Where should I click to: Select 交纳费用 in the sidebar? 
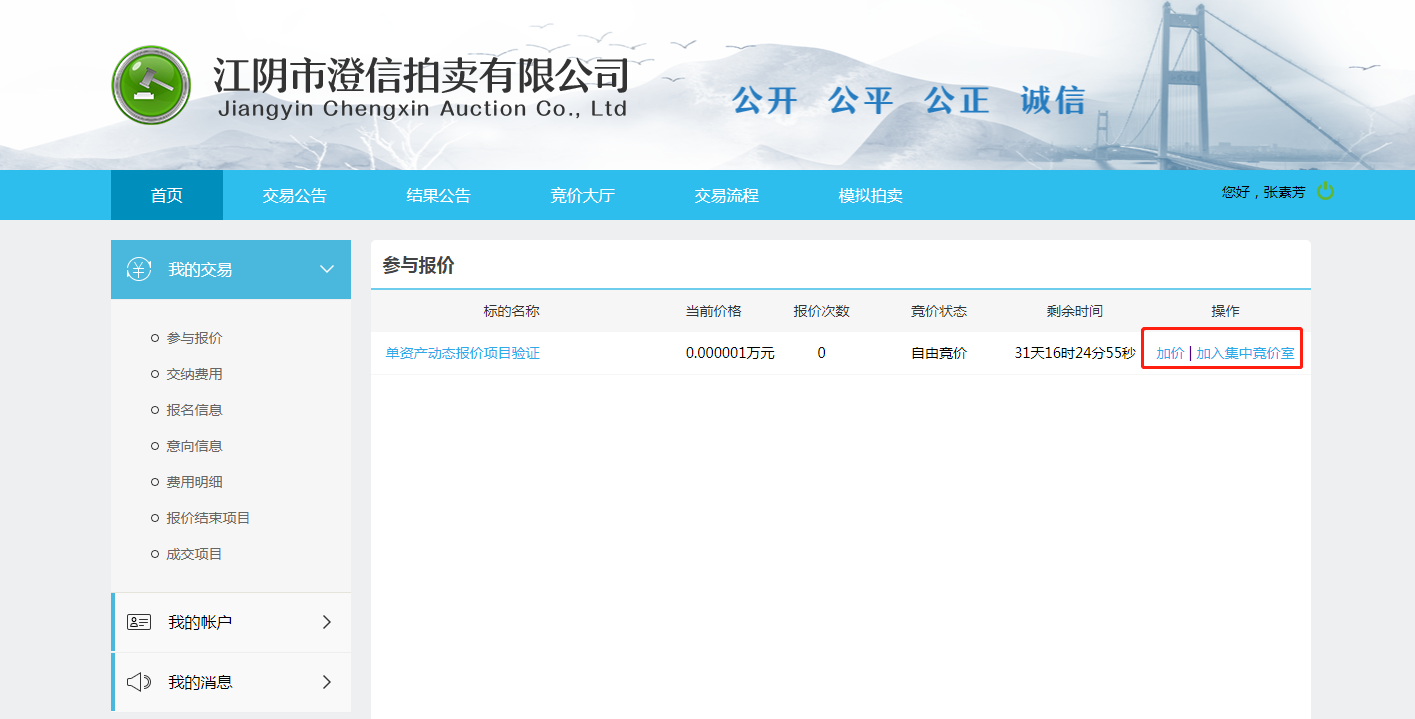coord(194,374)
